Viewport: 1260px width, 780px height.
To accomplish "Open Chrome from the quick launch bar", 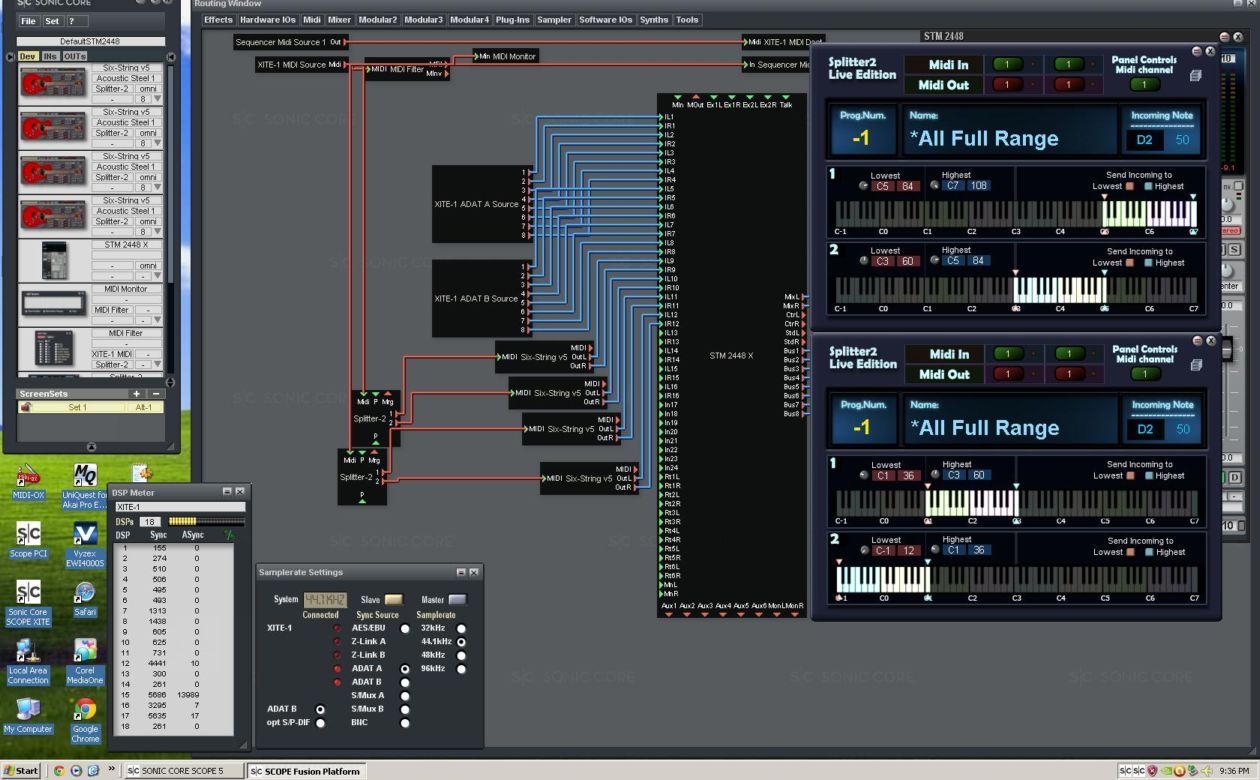I will point(59,771).
